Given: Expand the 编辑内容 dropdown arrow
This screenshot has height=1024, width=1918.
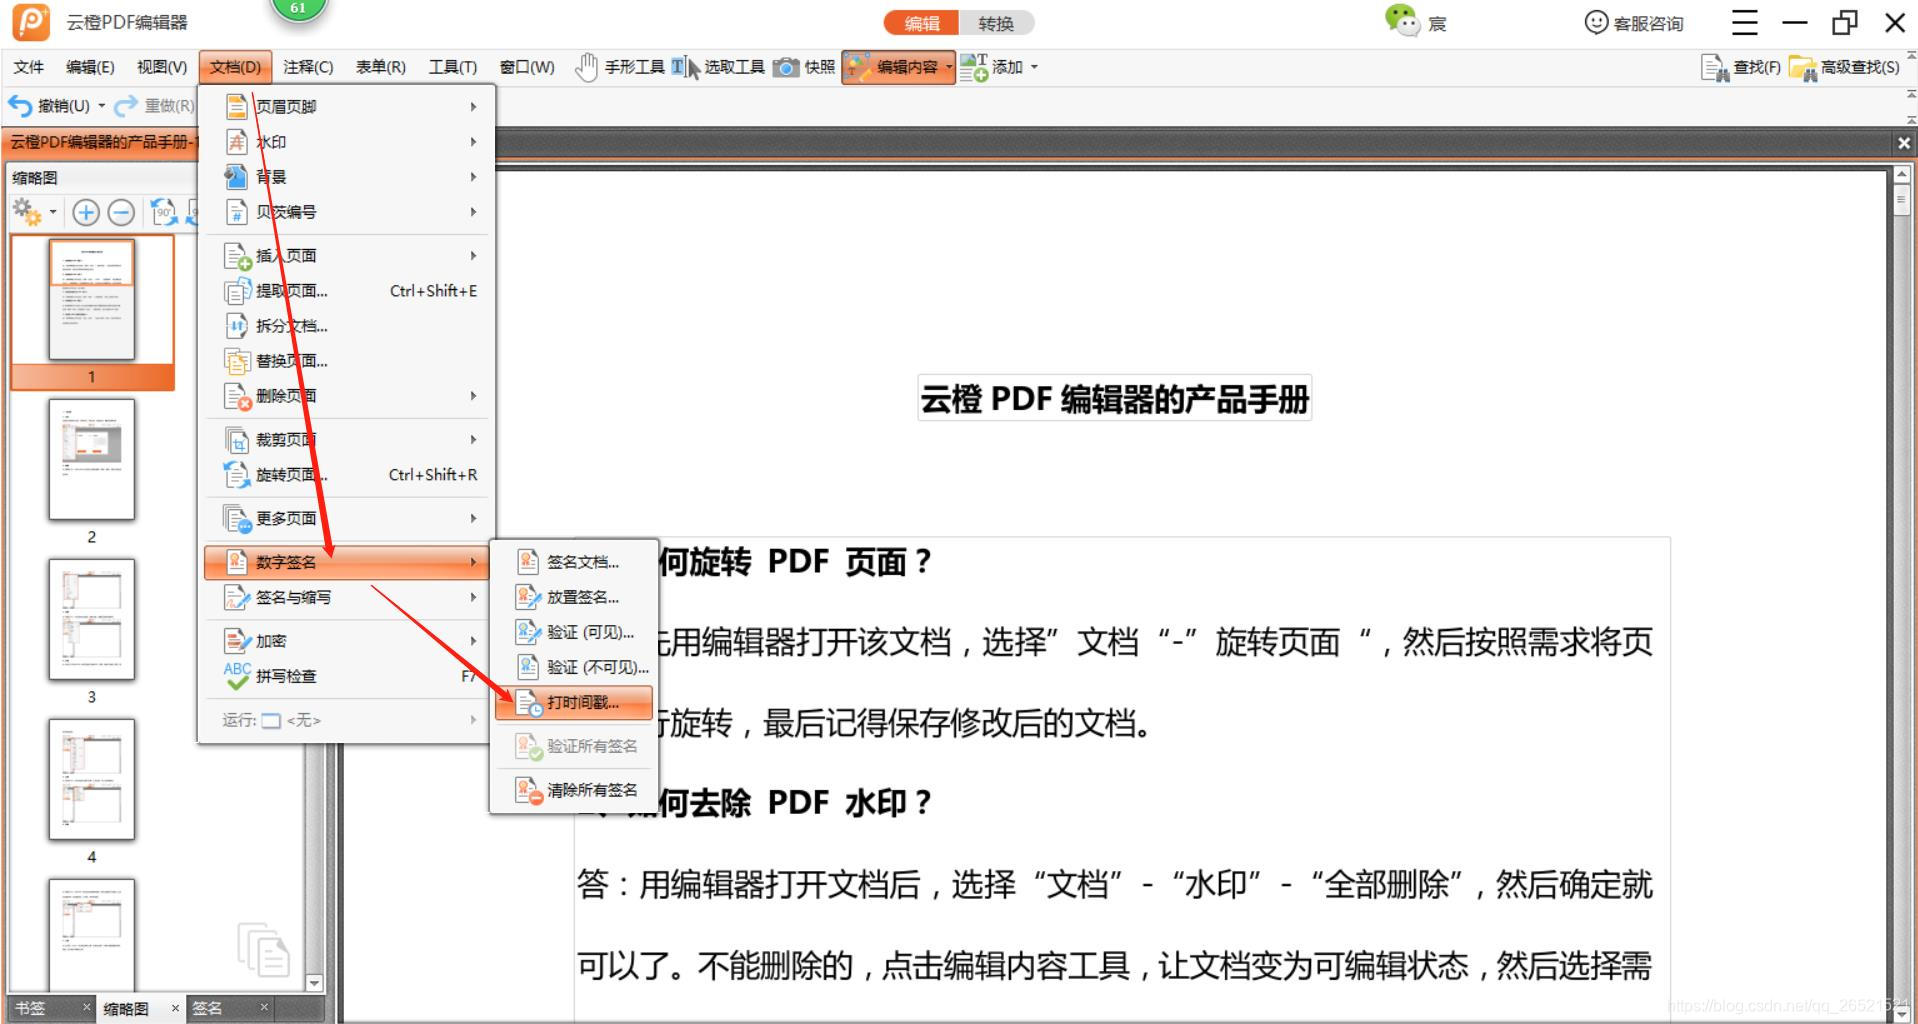Looking at the screenshot, I should coord(949,67).
